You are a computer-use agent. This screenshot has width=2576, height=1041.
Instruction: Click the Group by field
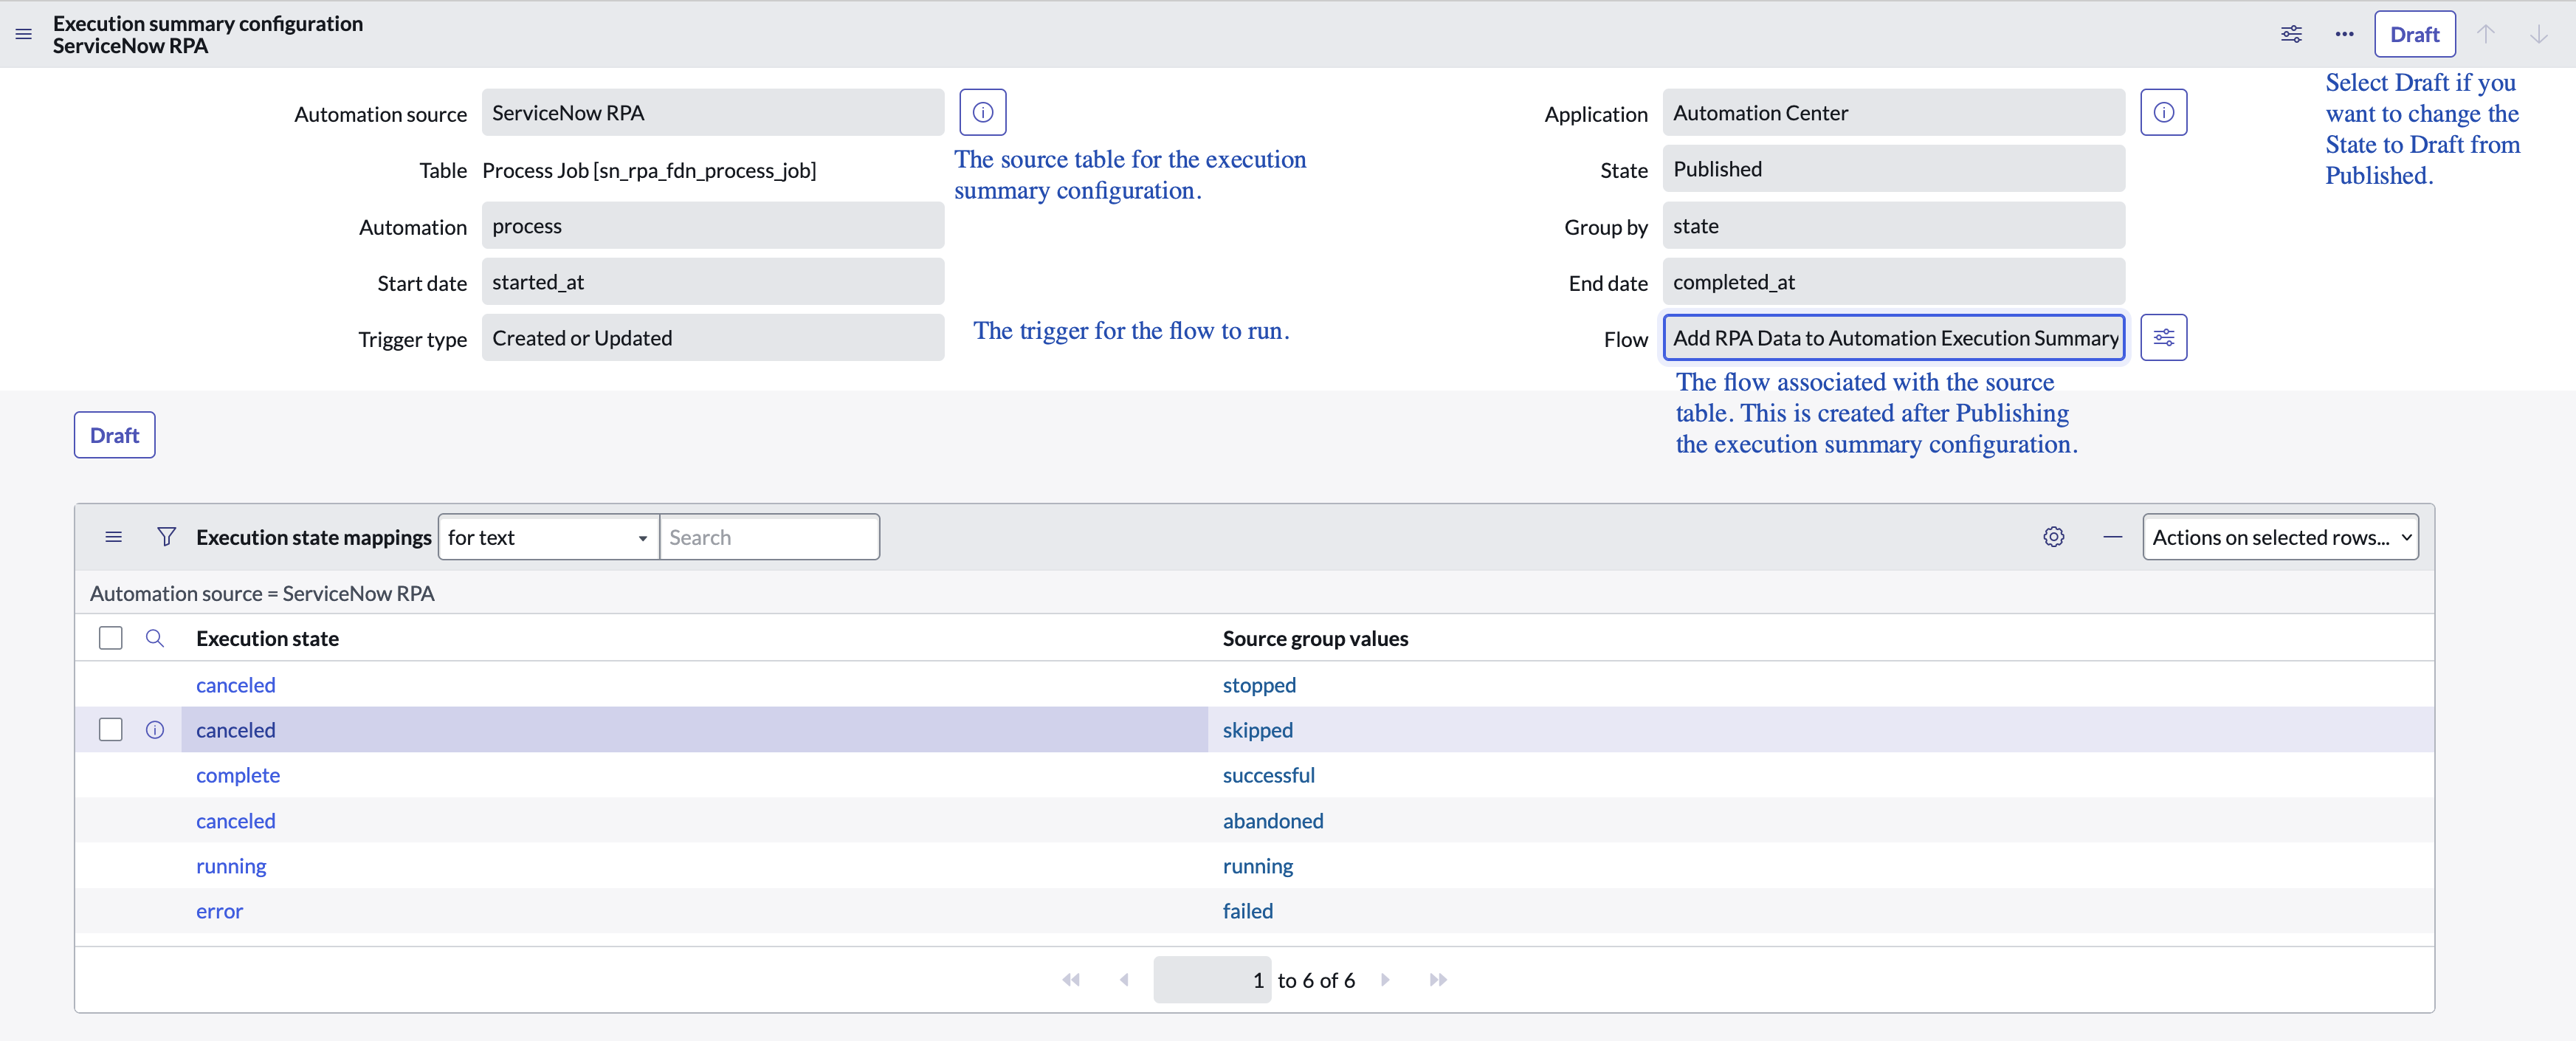(x=1893, y=225)
